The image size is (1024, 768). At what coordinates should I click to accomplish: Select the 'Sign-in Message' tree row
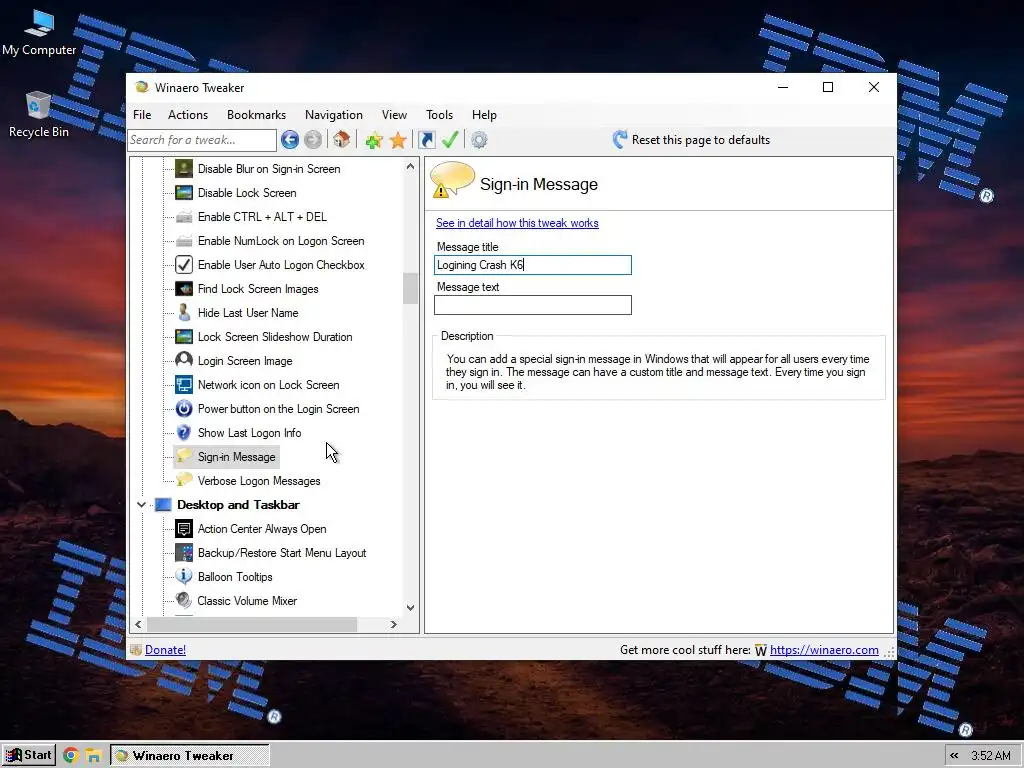(226, 457)
